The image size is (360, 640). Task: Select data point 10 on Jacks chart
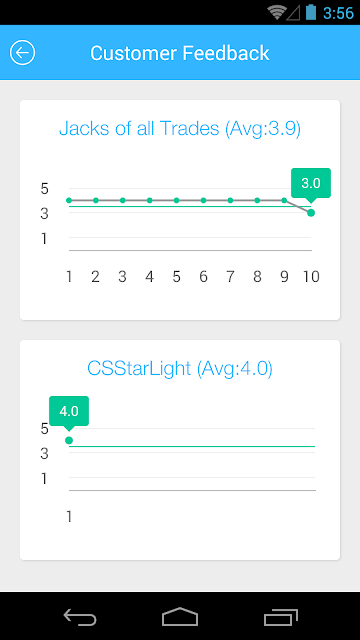tap(311, 213)
